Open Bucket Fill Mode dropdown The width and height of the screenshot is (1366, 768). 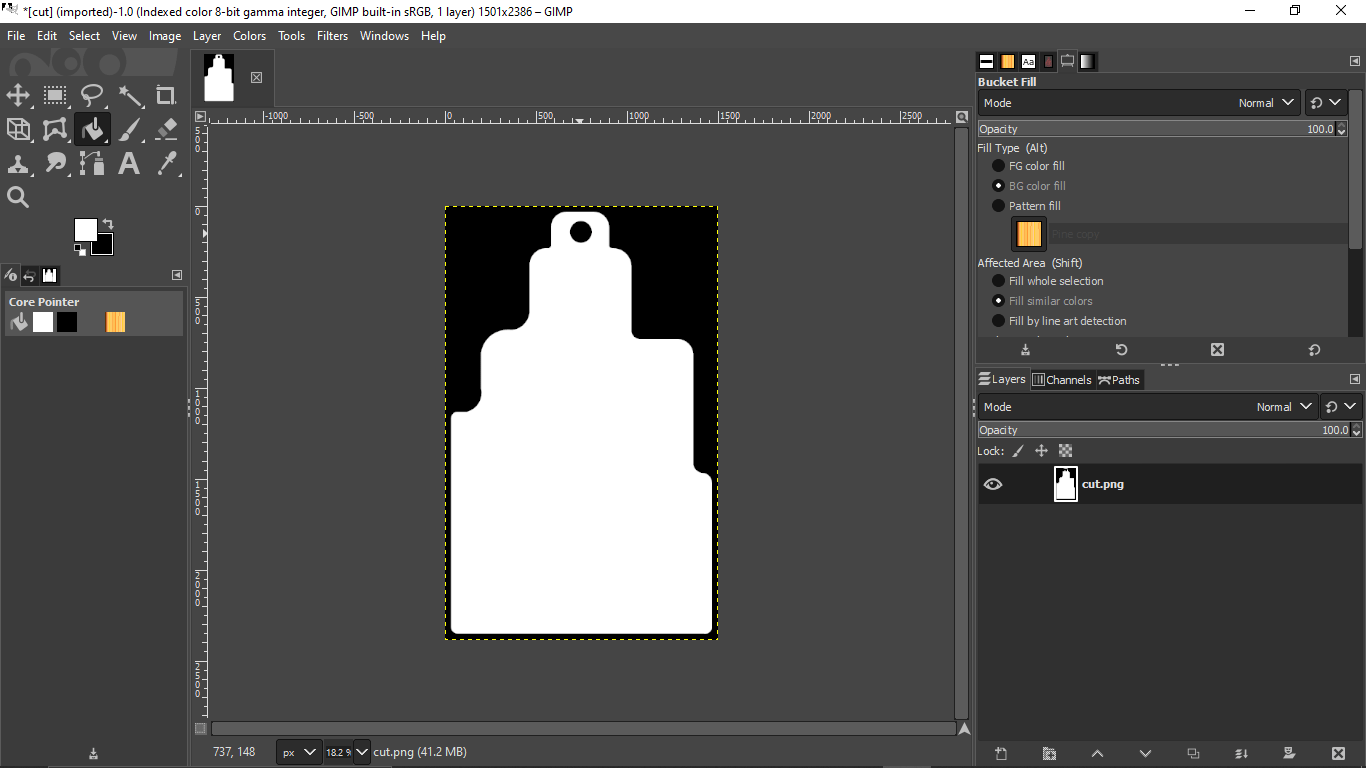coord(1139,103)
